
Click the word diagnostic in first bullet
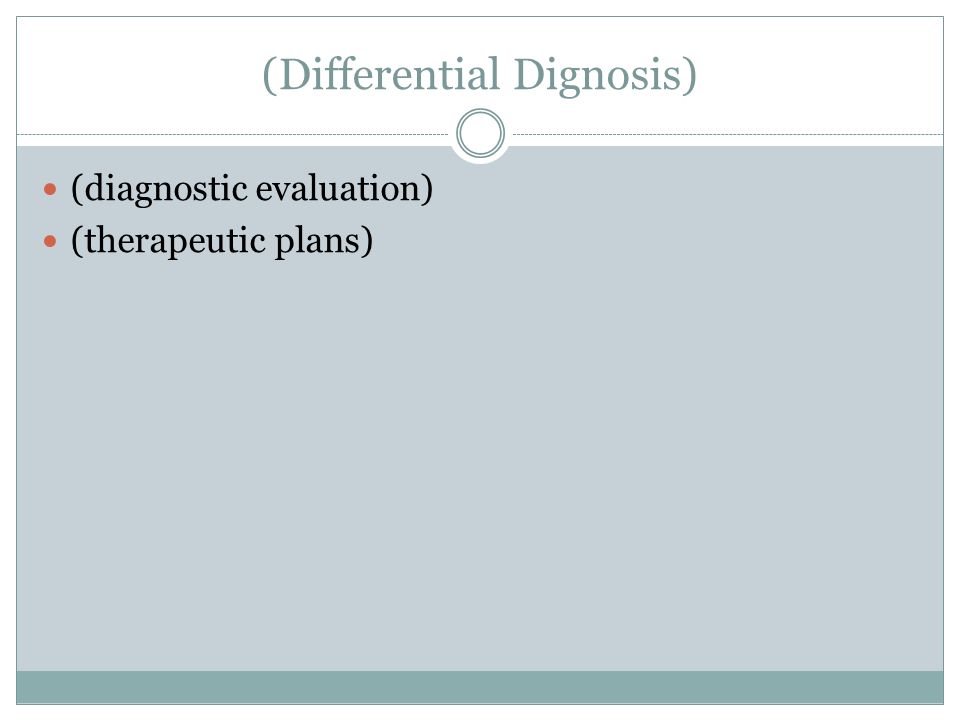tap(165, 189)
